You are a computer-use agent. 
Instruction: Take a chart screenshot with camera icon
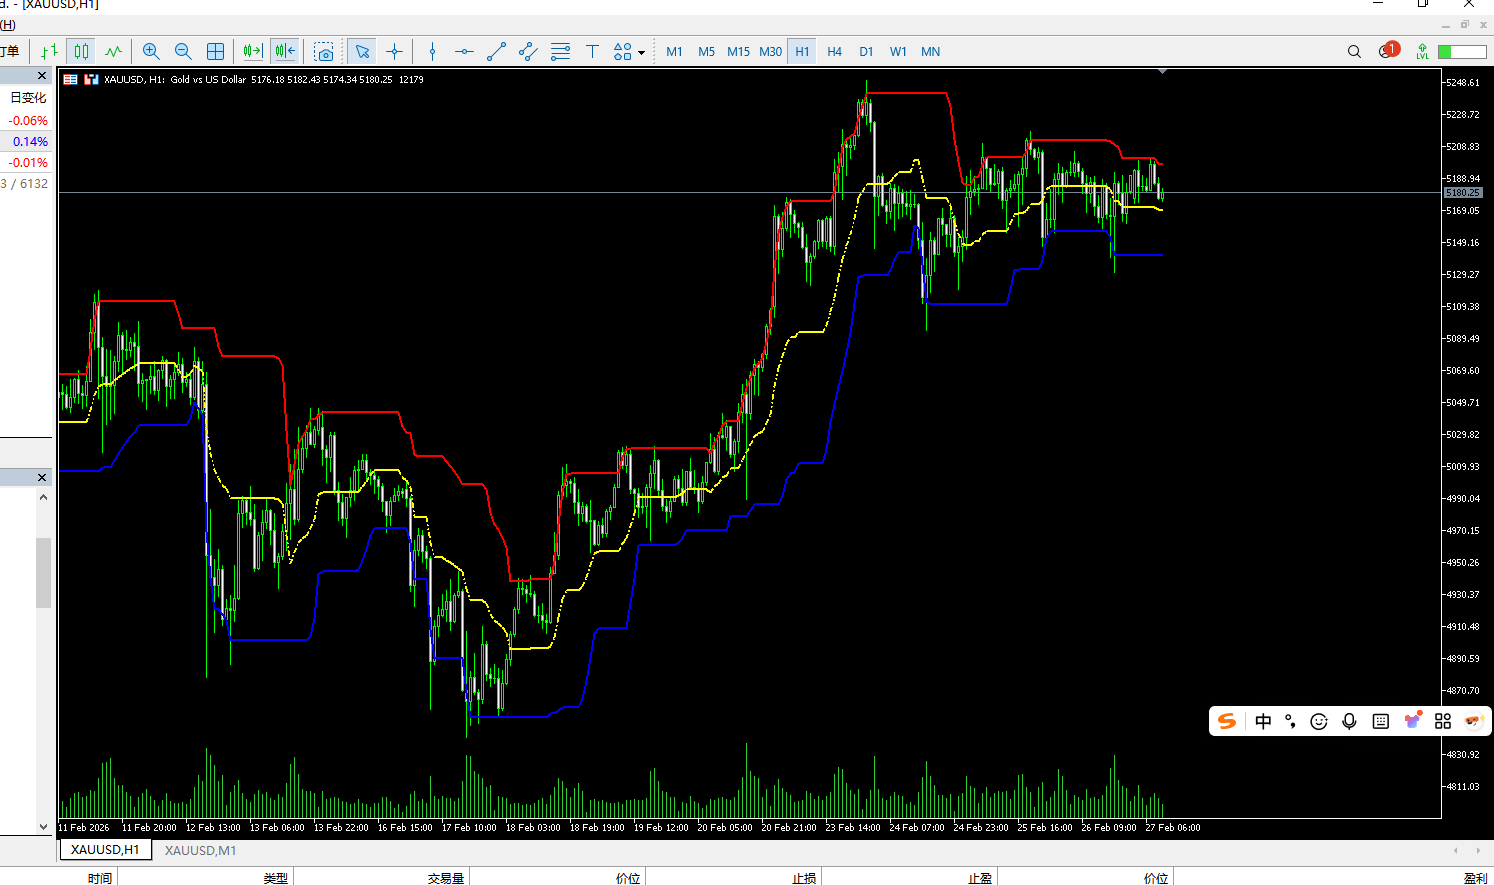(323, 51)
